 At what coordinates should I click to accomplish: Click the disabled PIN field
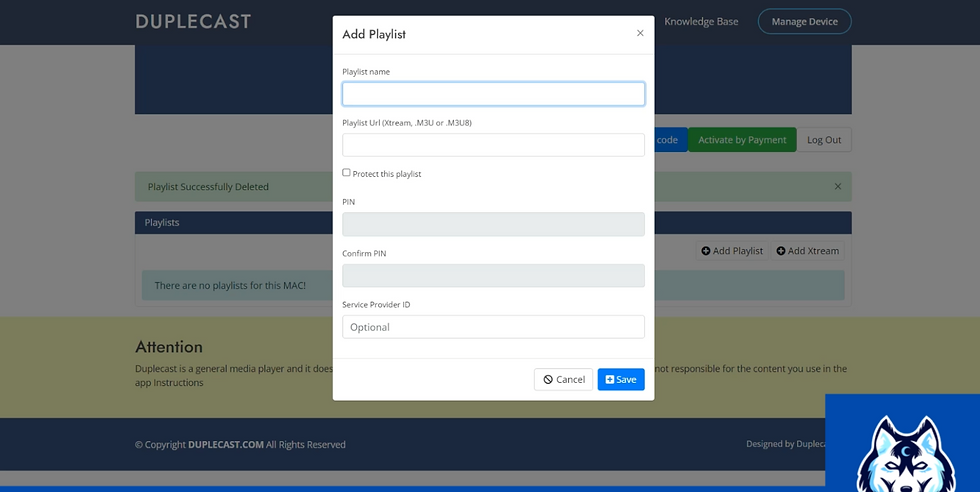click(493, 224)
